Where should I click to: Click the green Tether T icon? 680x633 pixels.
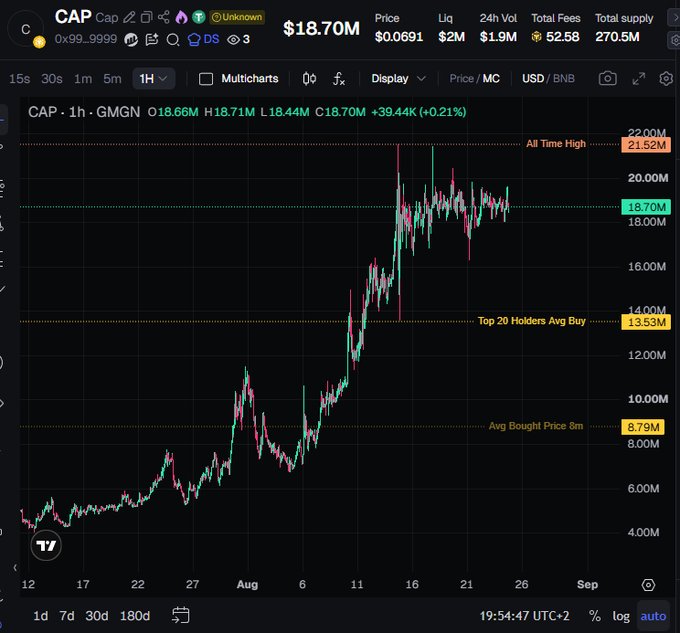pos(199,17)
